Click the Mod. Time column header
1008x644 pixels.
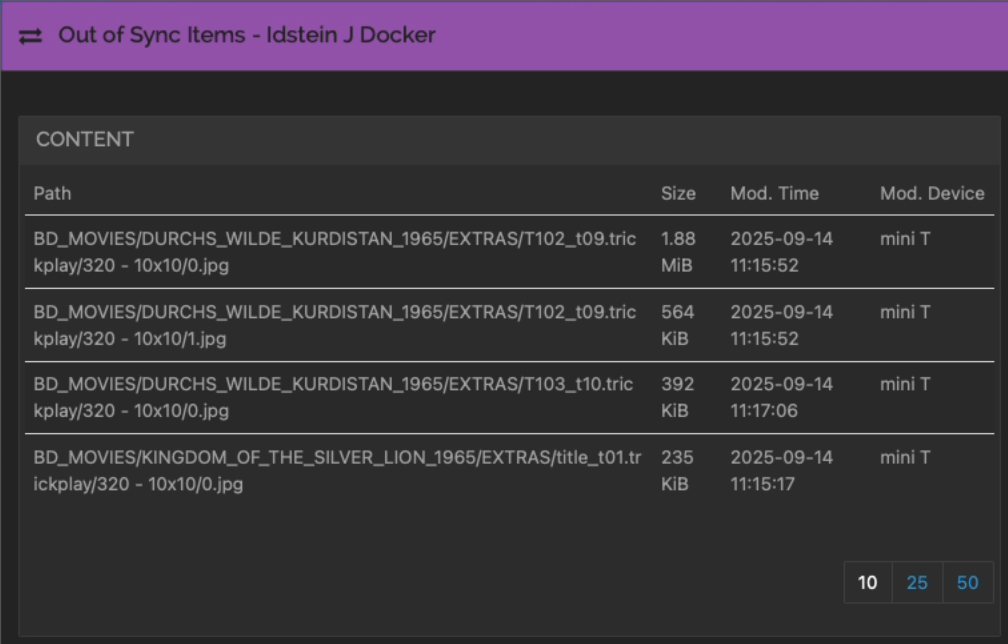[x=774, y=193]
